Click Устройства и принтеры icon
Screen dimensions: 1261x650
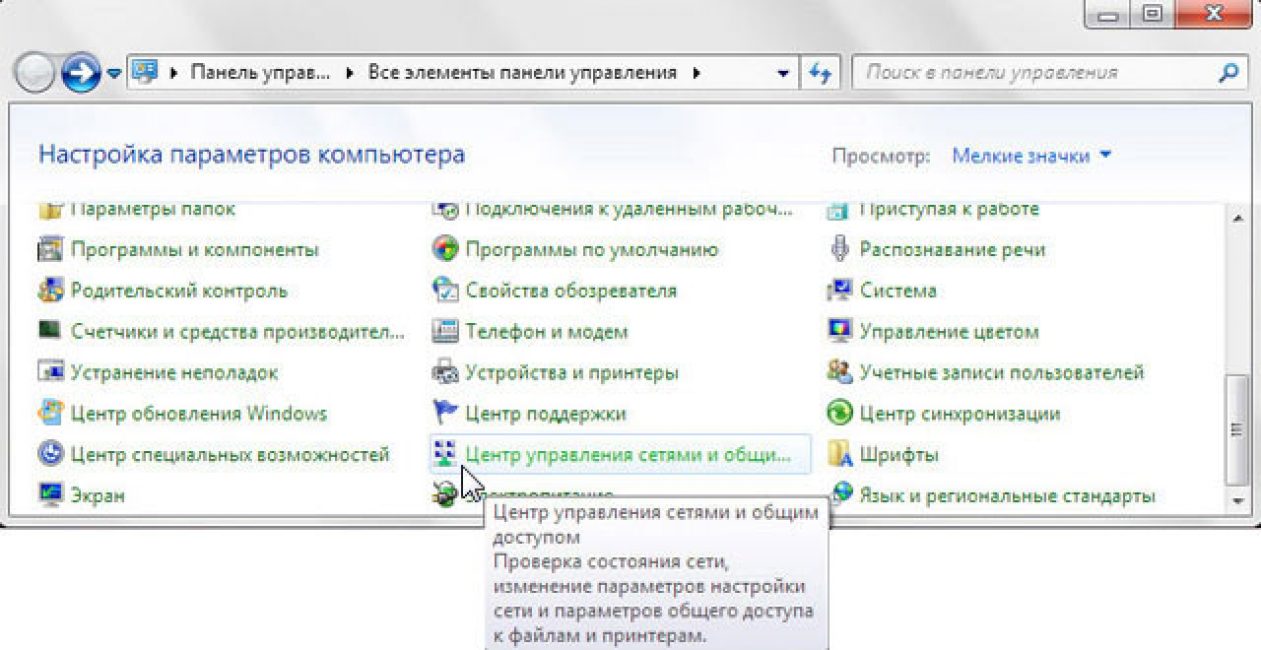445,372
